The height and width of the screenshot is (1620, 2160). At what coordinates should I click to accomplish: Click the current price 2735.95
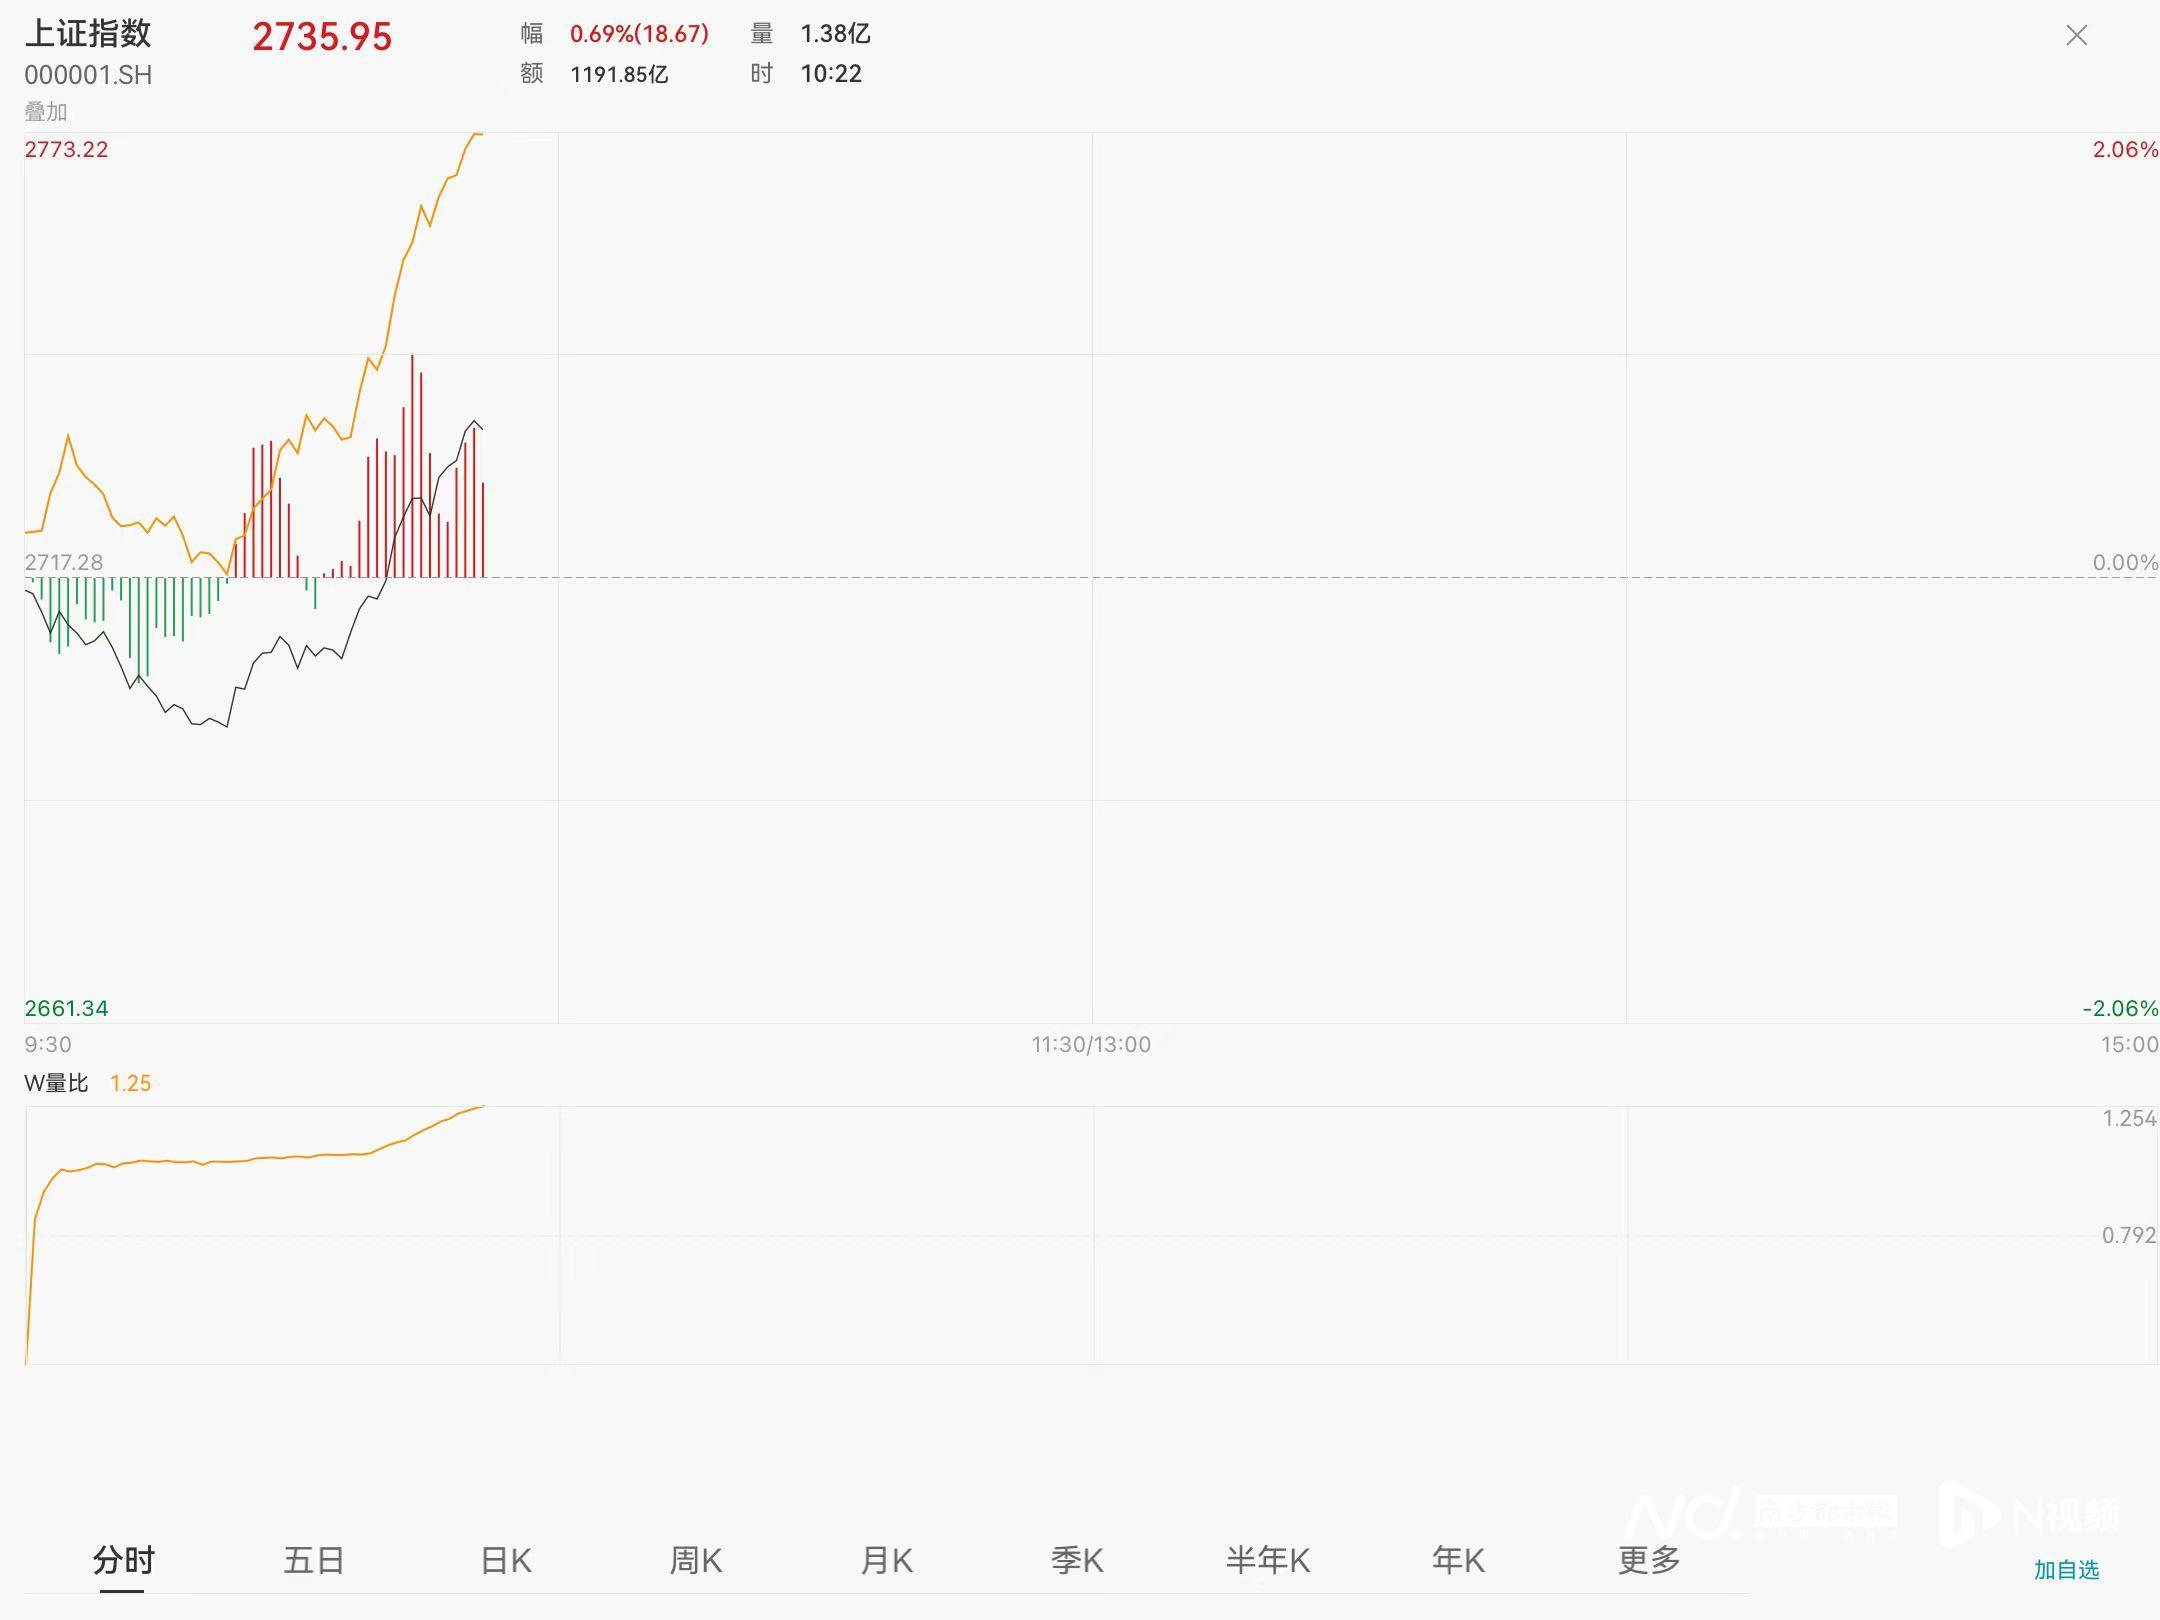(x=322, y=37)
